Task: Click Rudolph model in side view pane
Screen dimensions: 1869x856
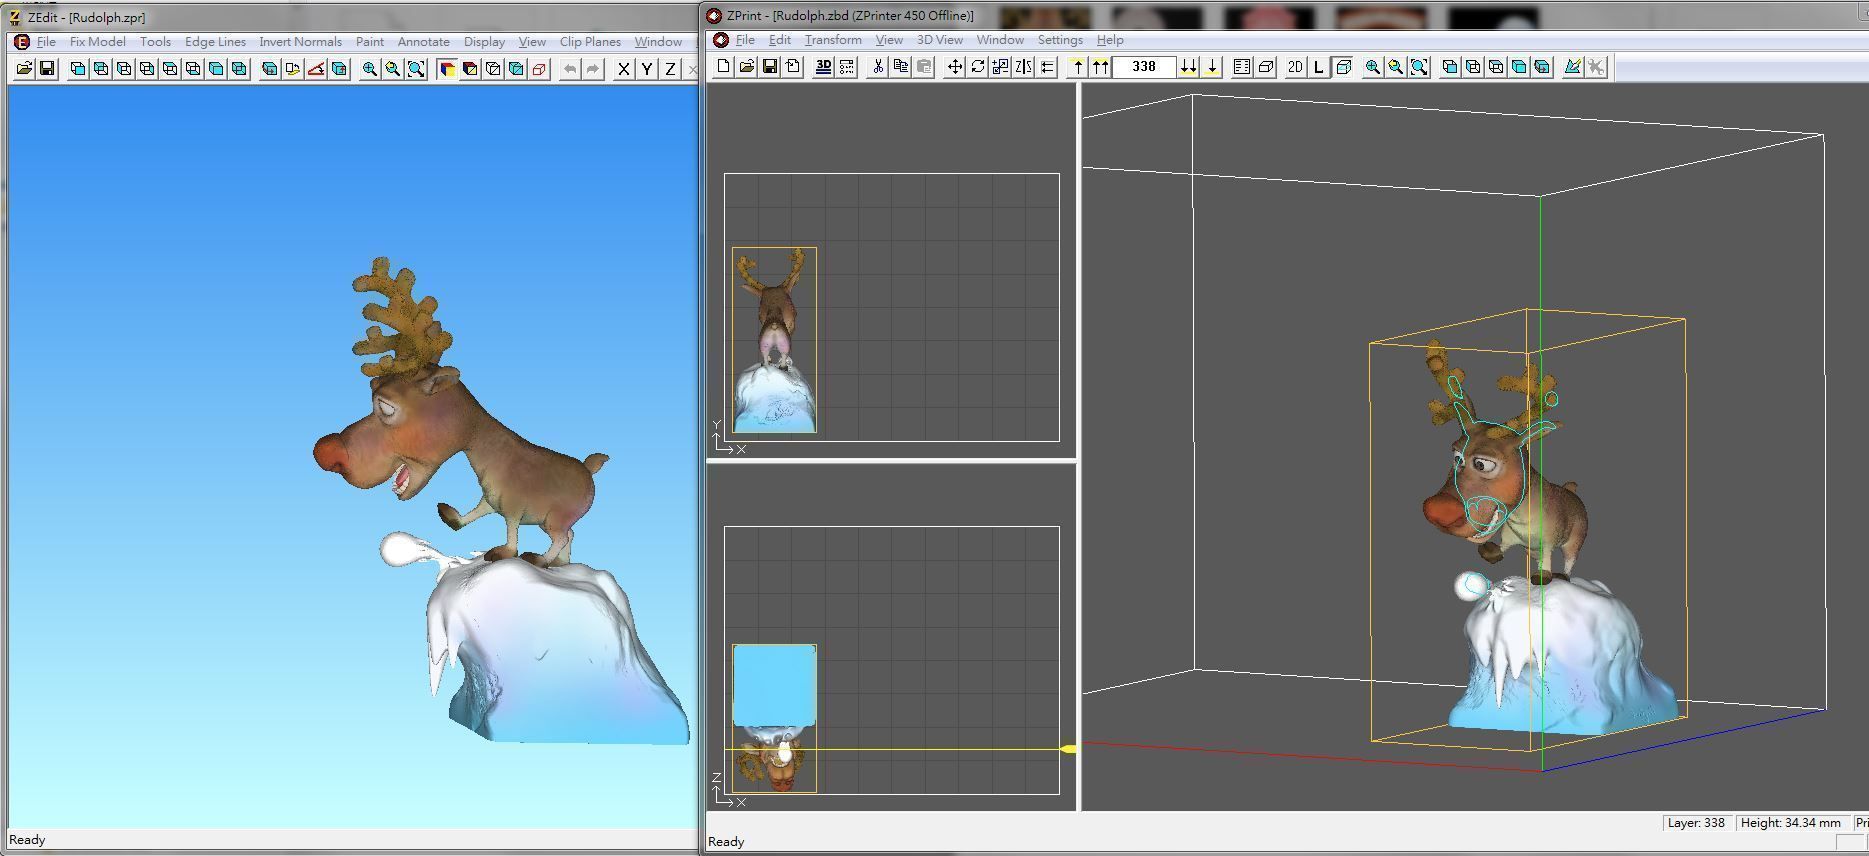Action: pyautogui.click(x=774, y=718)
